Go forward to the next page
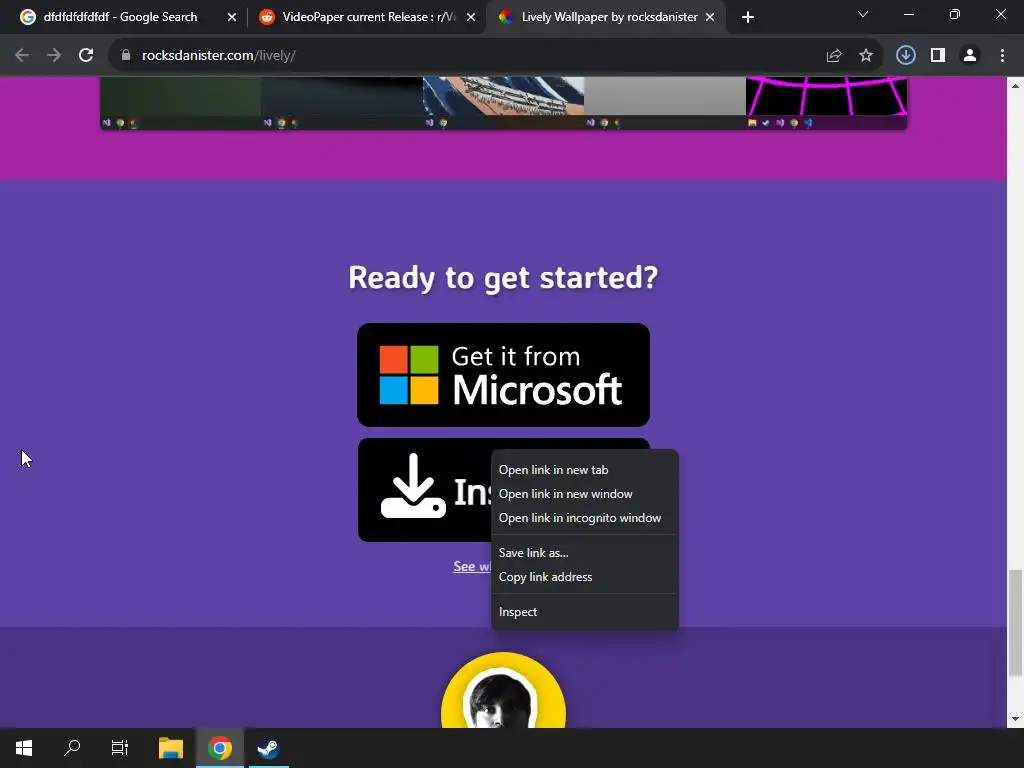Image resolution: width=1024 pixels, height=768 pixels. click(x=54, y=56)
